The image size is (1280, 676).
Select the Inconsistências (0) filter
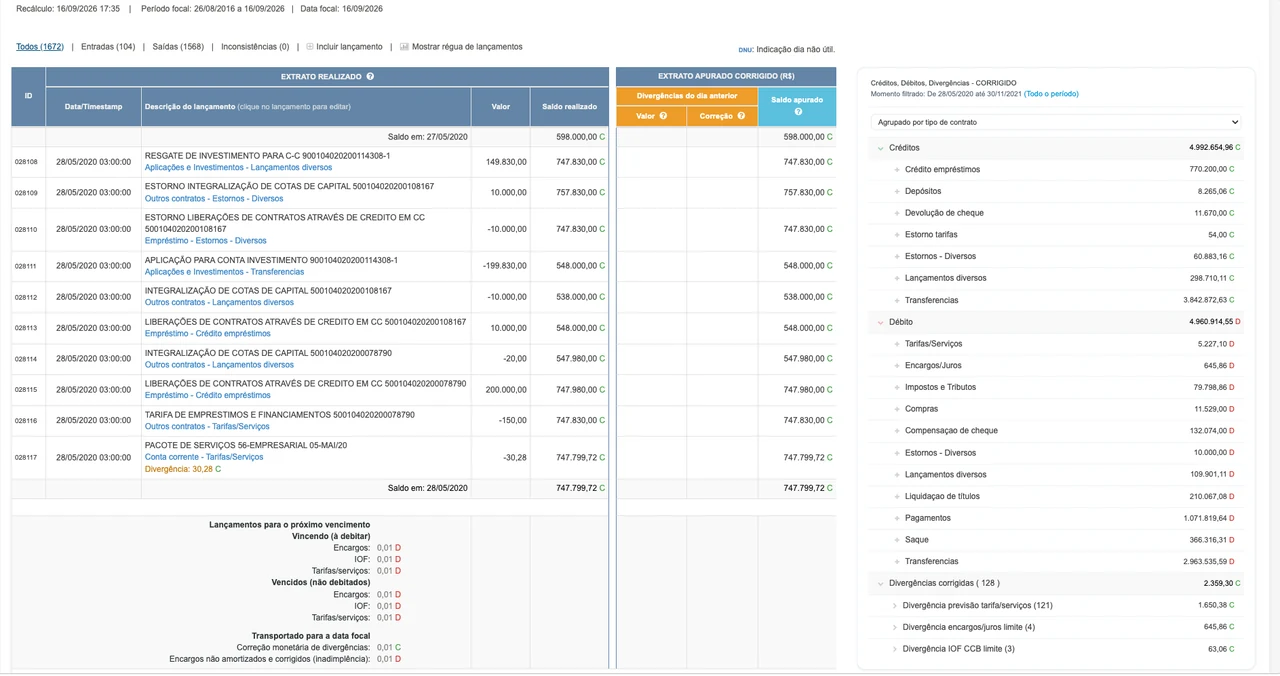[255, 47]
